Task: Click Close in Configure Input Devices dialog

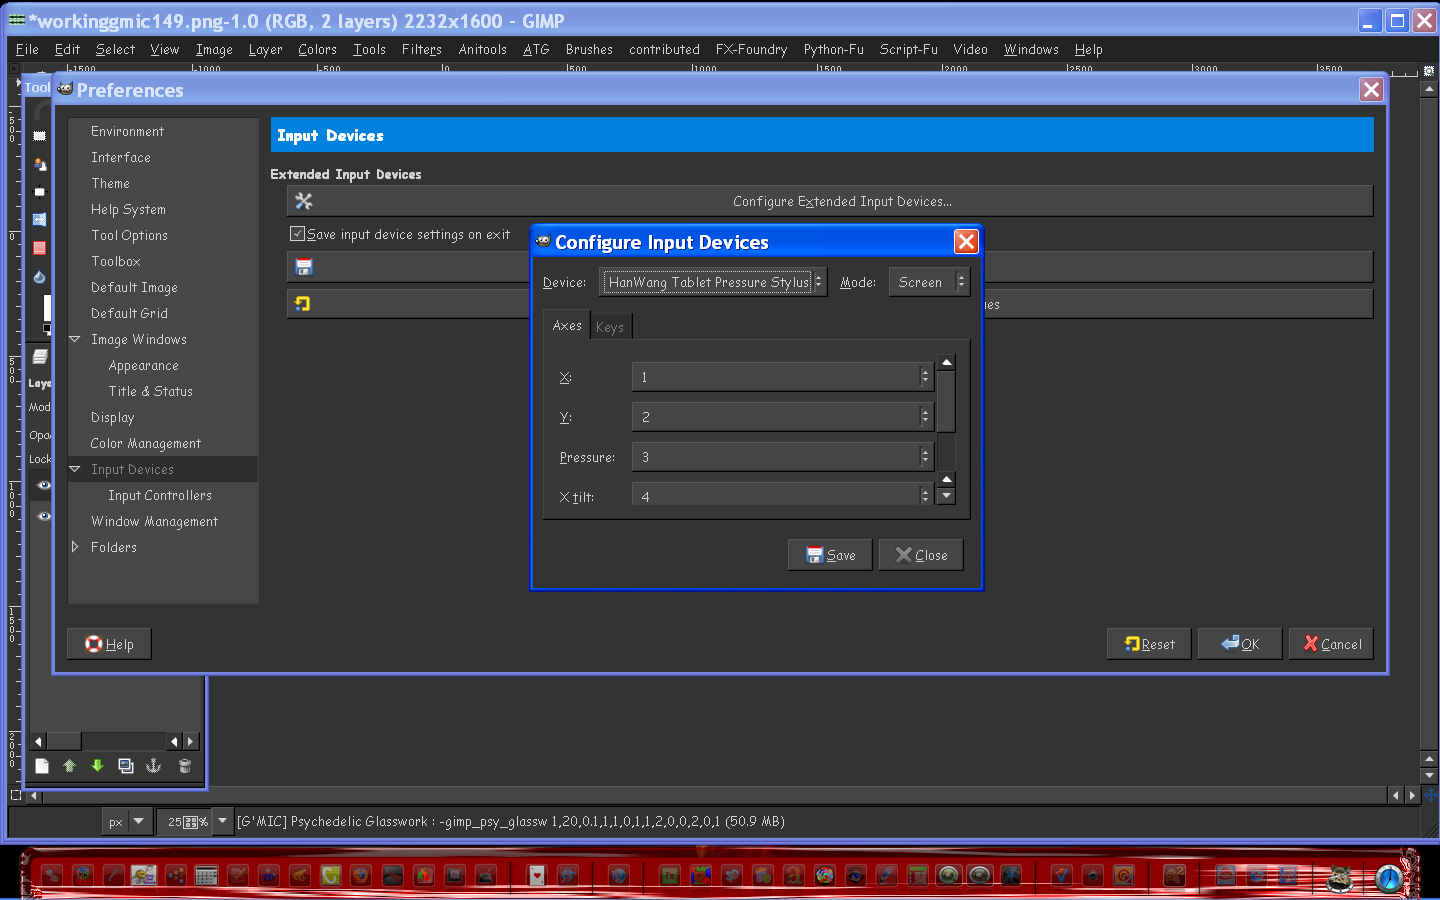Action: tap(921, 555)
